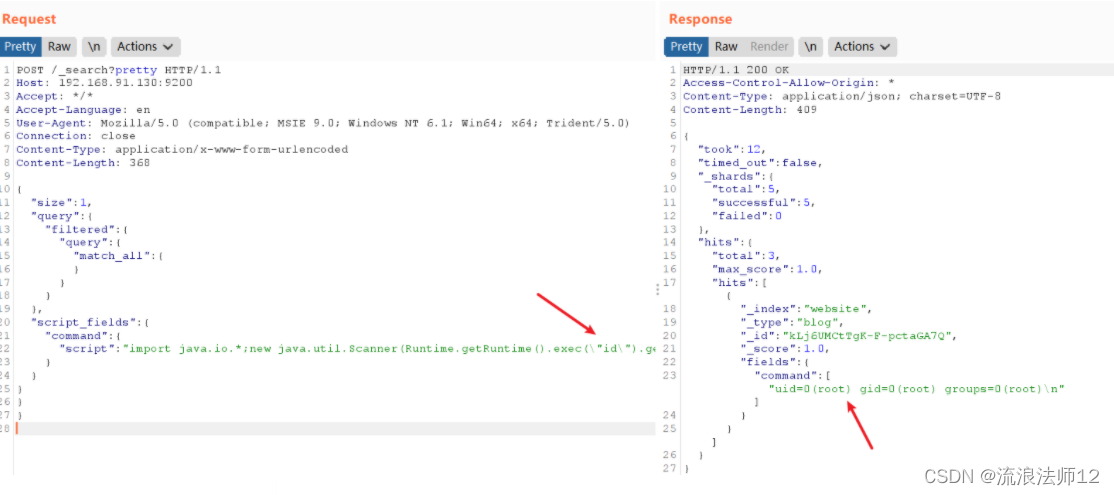Click the Host: 192.168.91.130:9200 header
This screenshot has width=1114, height=495.
point(104,82)
